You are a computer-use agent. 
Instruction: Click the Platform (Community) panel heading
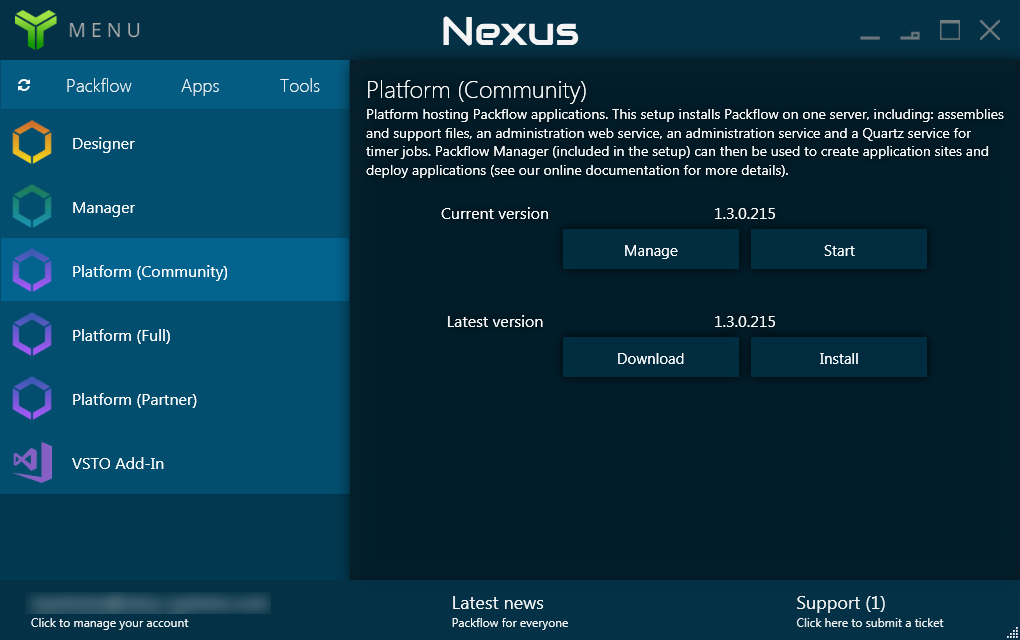[x=476, y=90]
